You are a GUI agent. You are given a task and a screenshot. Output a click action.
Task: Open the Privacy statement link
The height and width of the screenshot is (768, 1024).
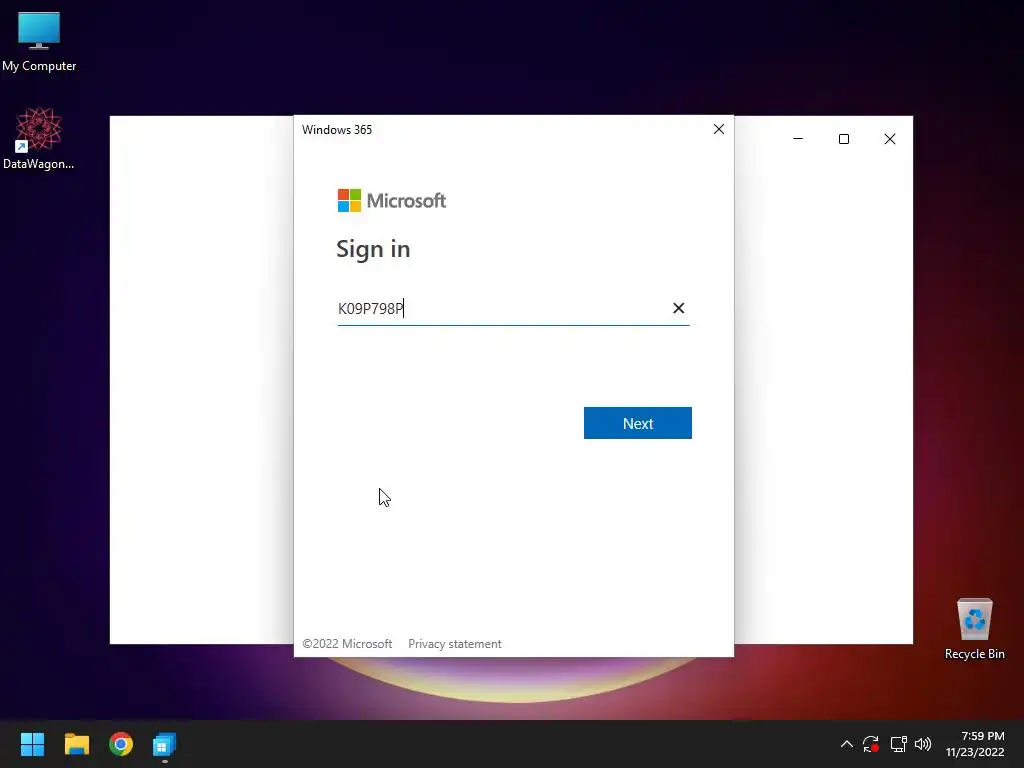tap(455, 644)
